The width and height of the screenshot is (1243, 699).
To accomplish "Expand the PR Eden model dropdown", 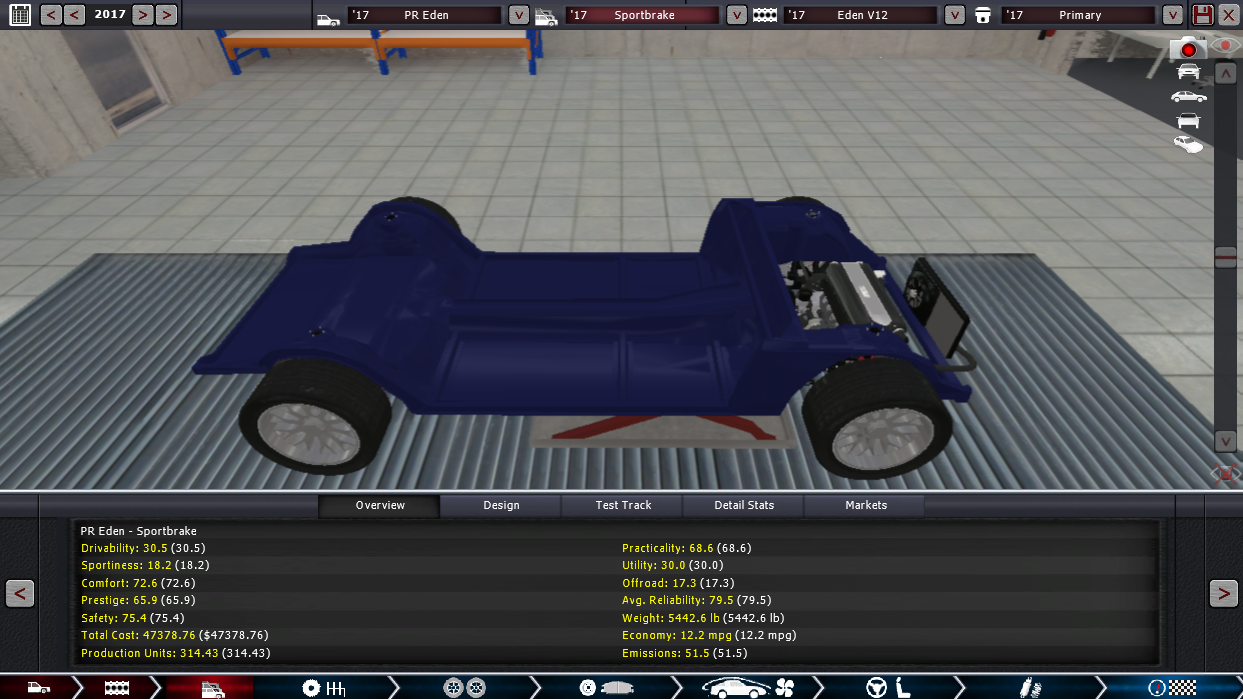I will [519, 15].
